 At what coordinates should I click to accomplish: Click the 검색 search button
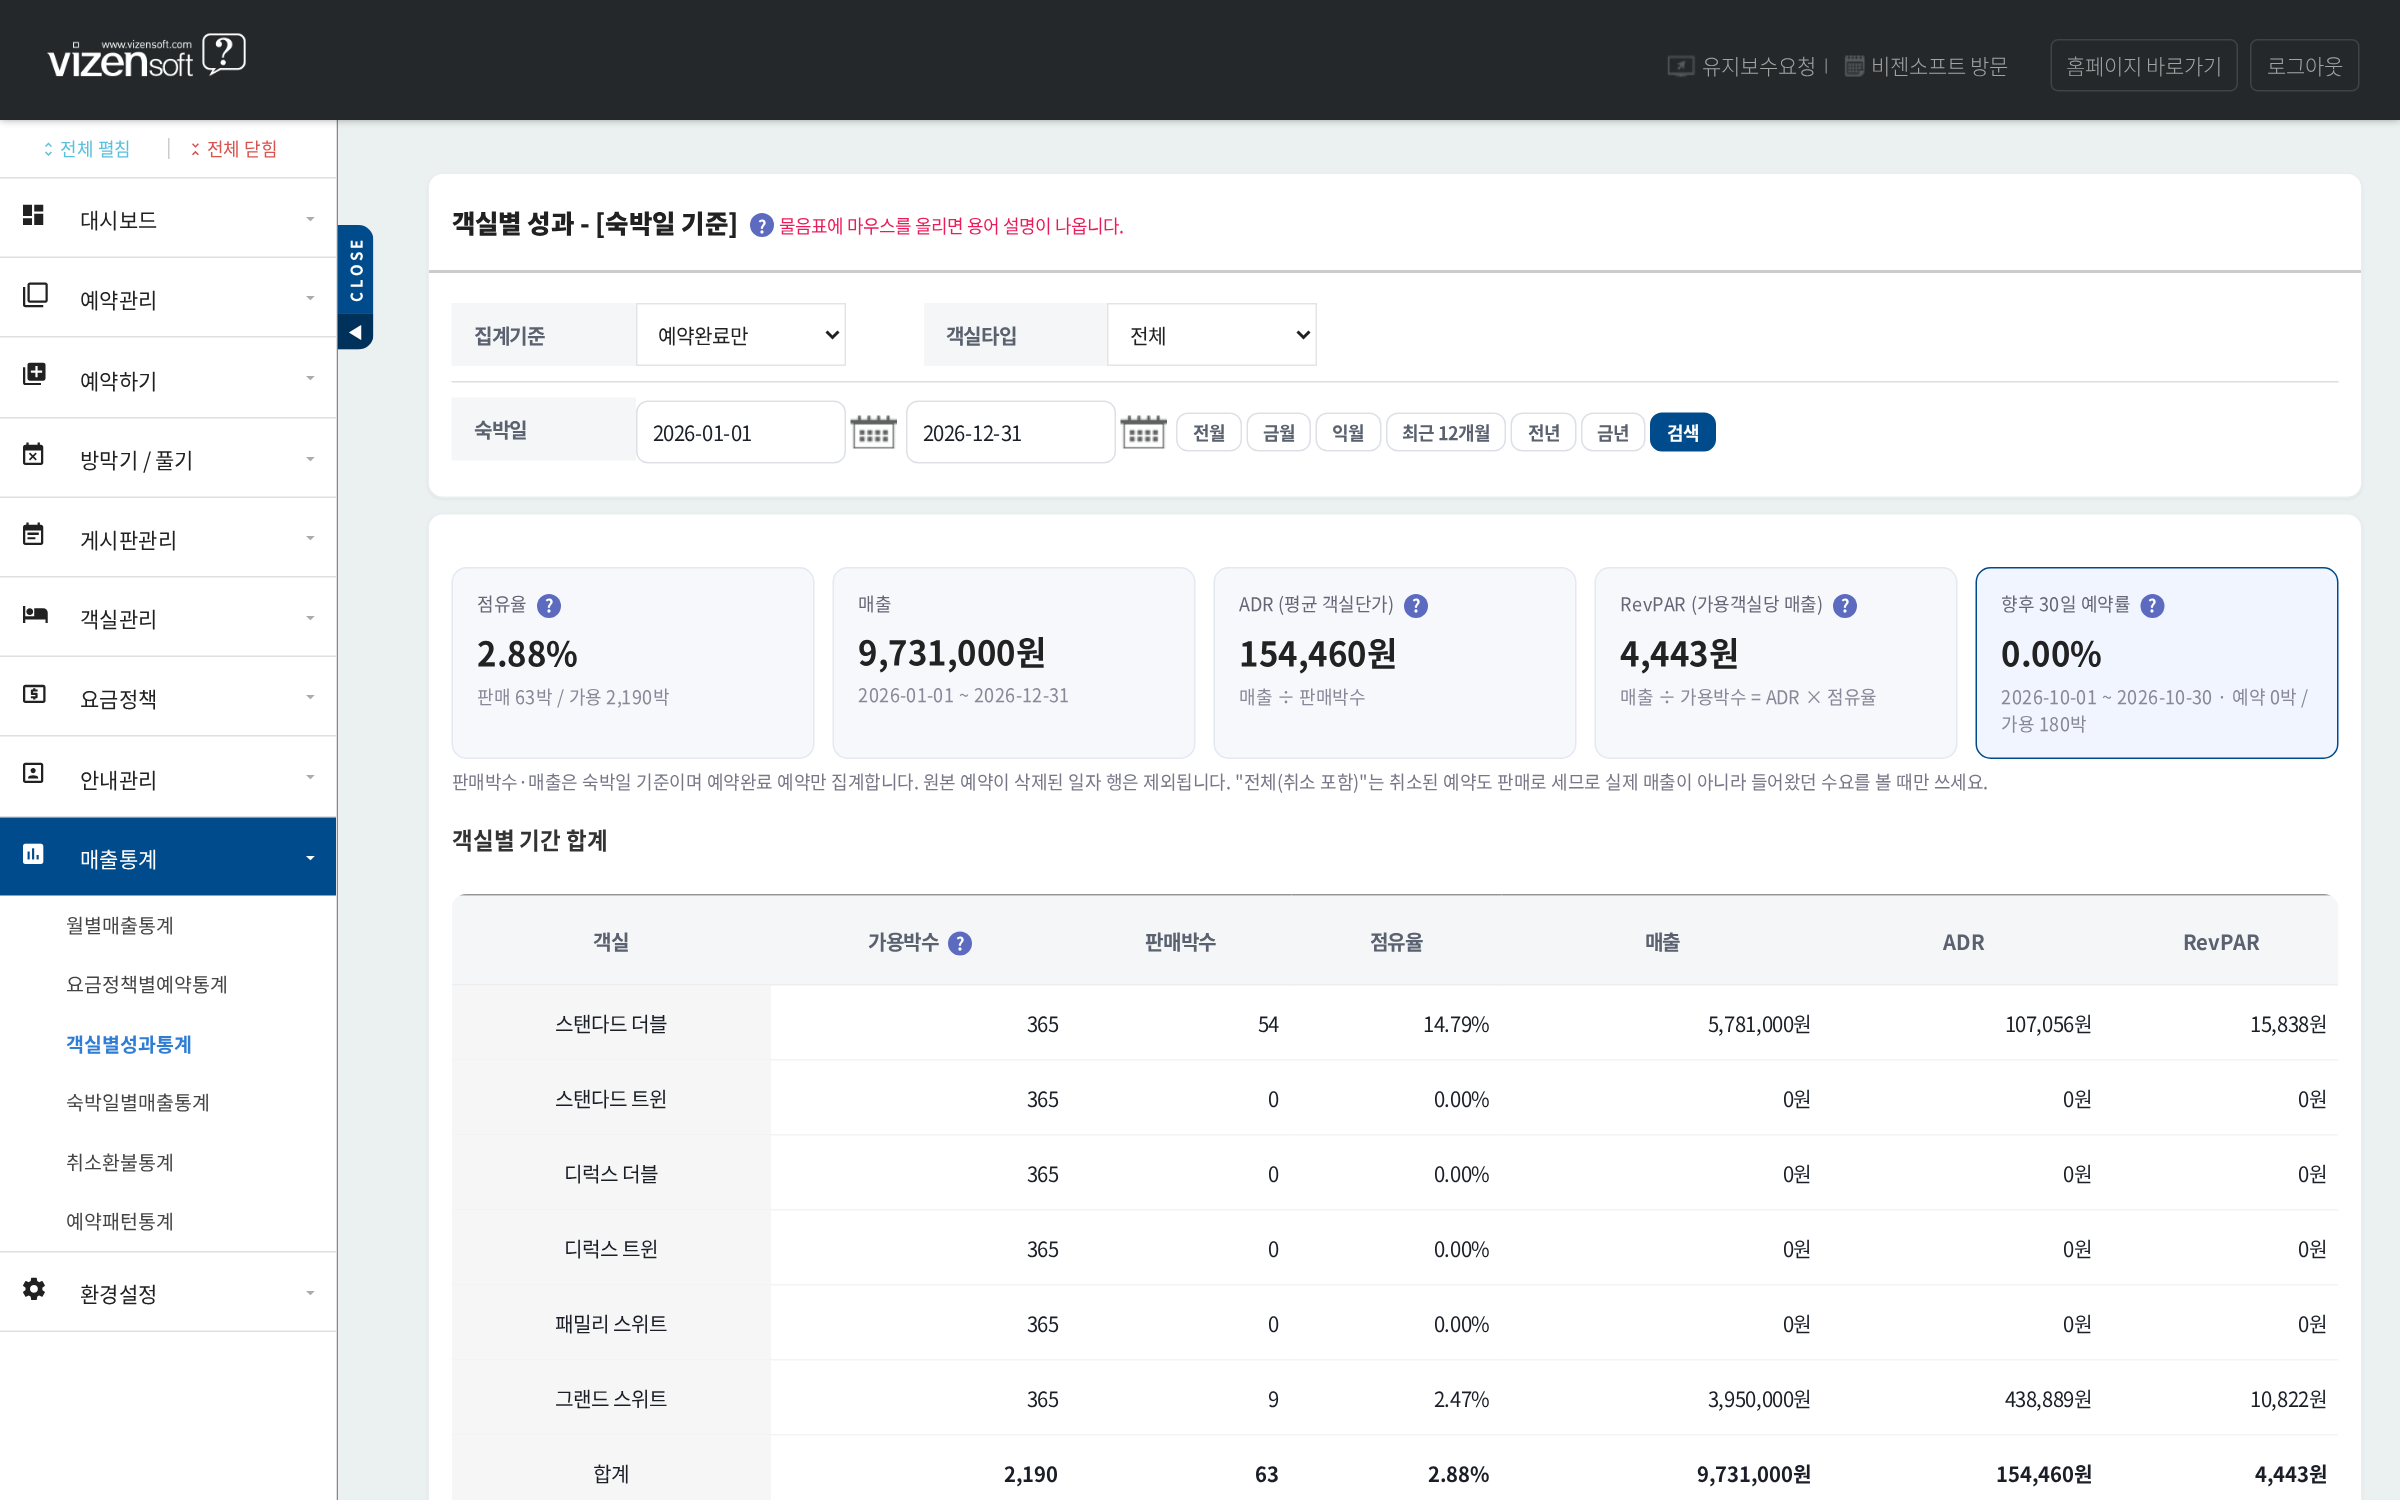point(1682,432)
